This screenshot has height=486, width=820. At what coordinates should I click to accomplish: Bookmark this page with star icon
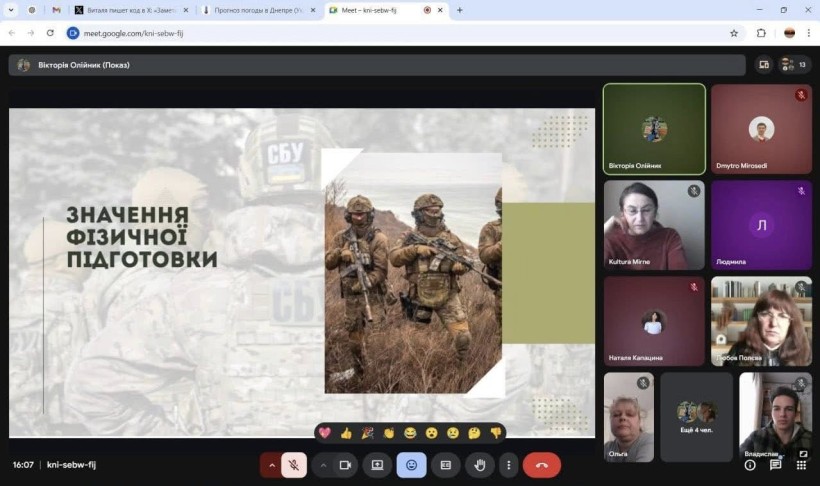(734, 33)
